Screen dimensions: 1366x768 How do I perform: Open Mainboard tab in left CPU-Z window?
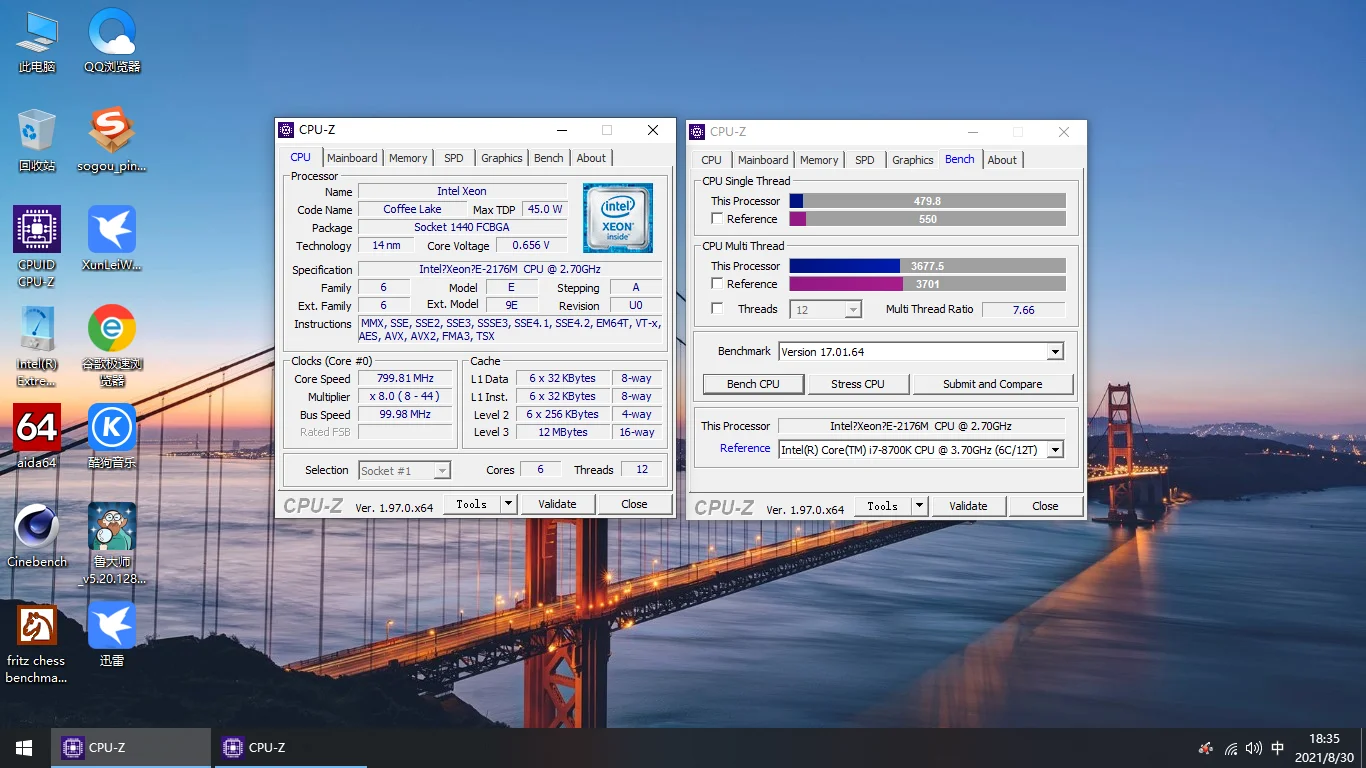[352, 158]
